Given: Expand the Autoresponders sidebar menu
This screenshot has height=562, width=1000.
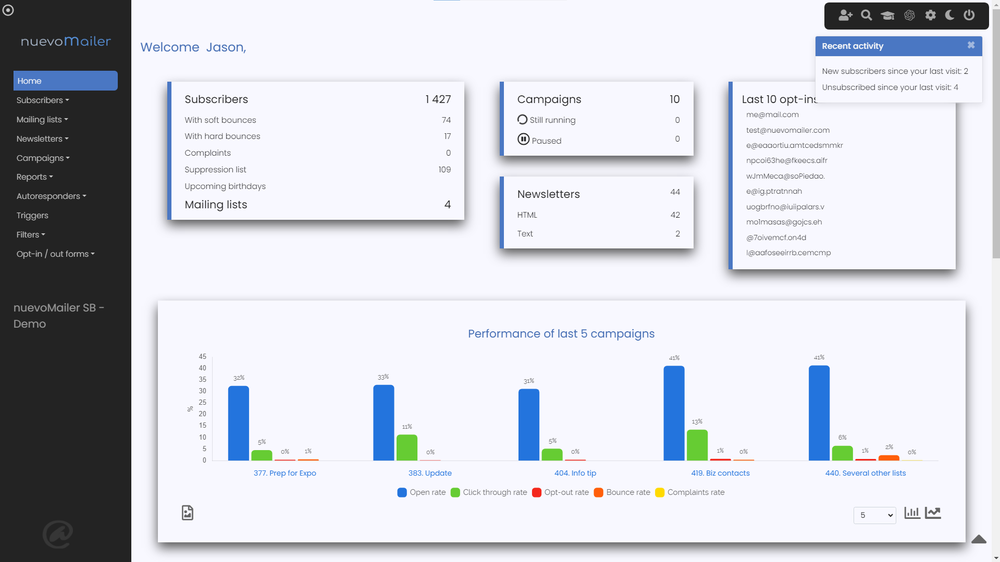Looking at the screenshot, I should point(51,196).
